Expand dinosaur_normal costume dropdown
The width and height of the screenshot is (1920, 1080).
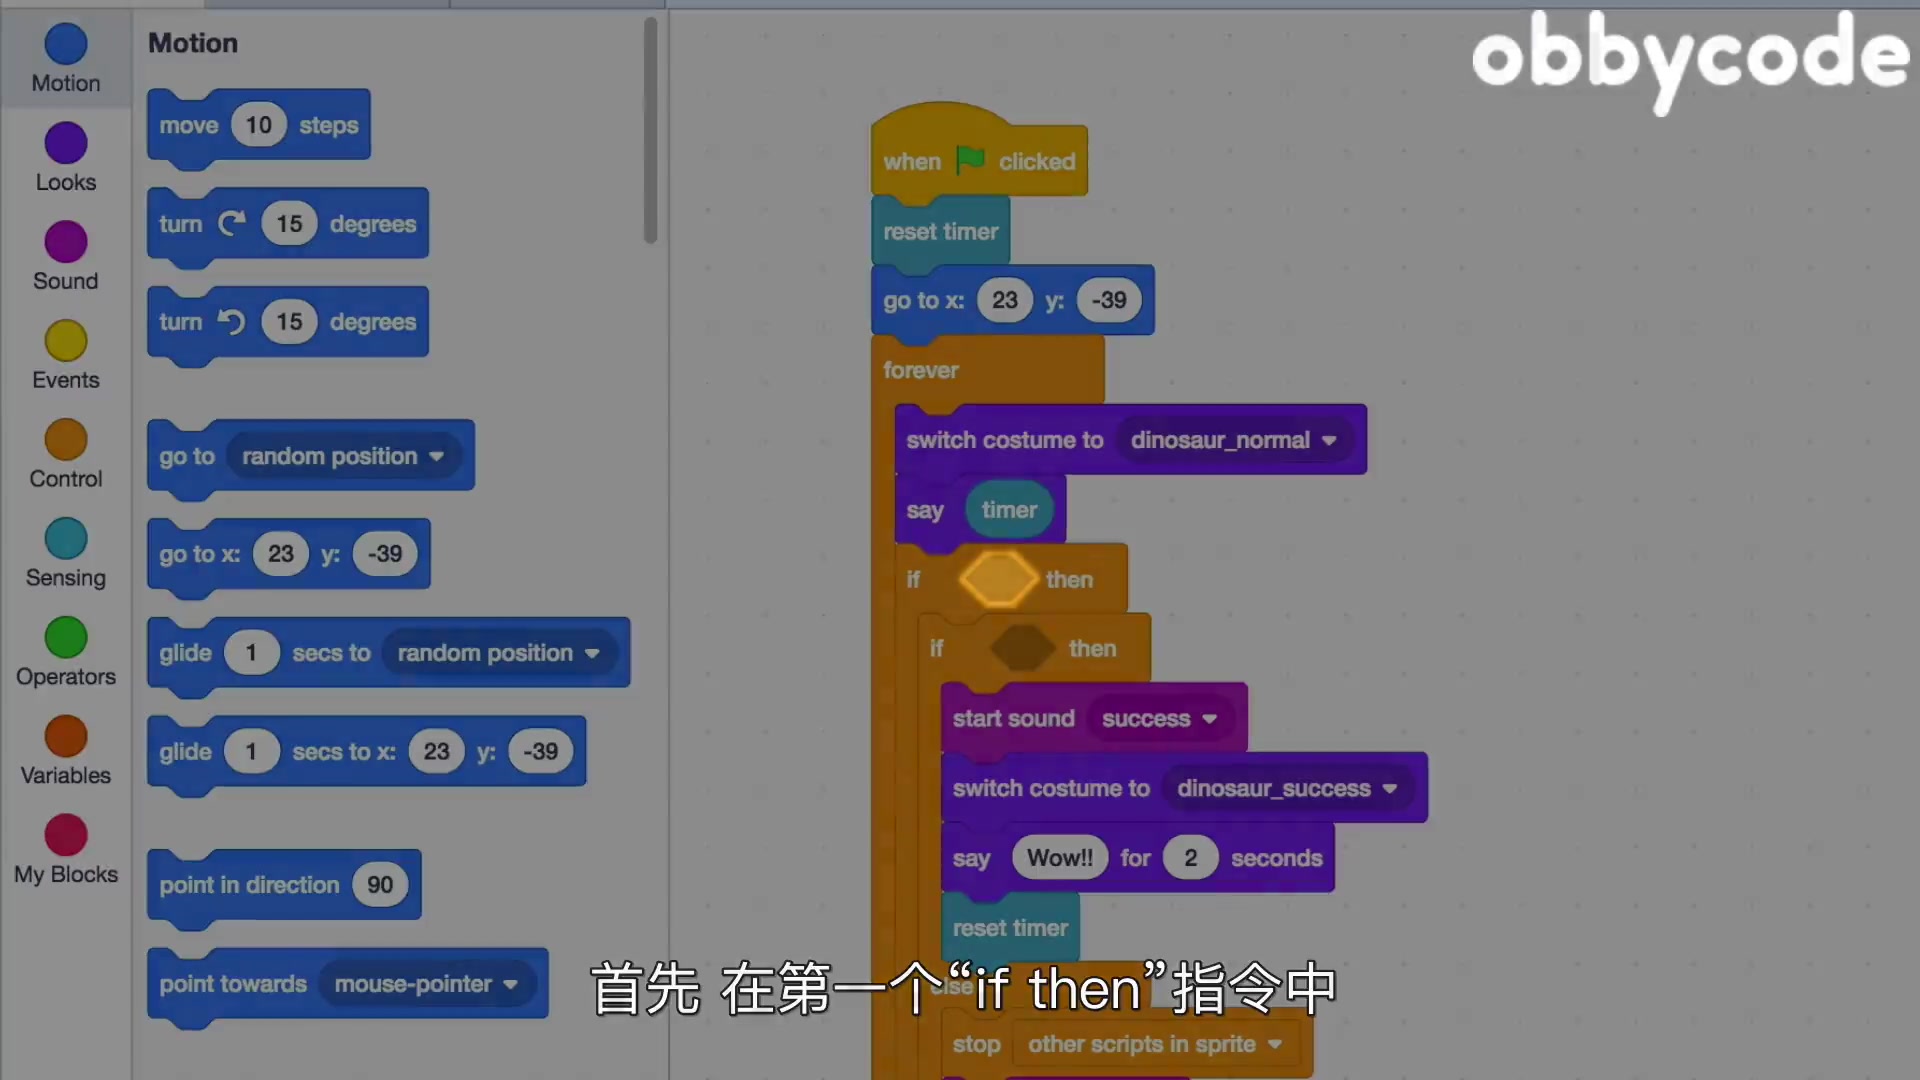pos(1328,439)
